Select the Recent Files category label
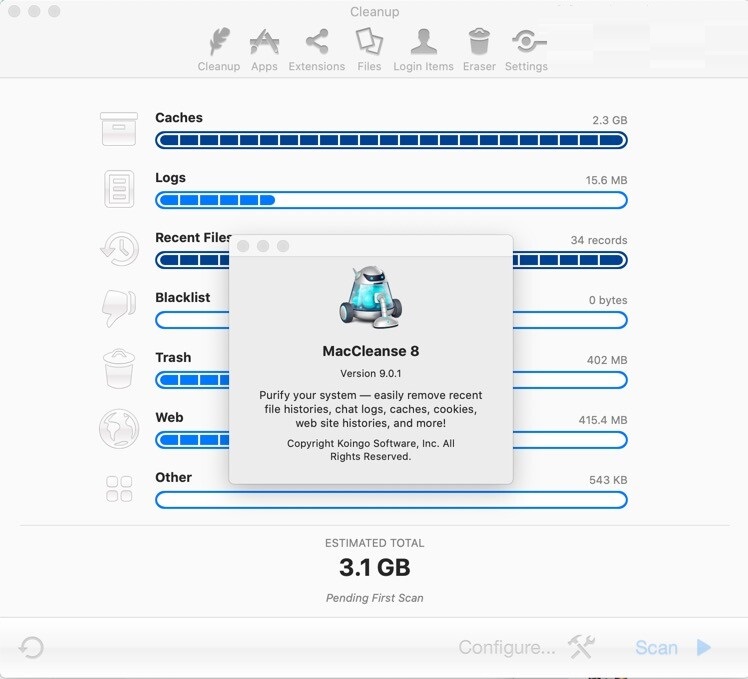Image resolution: width=748 pixels, height=679 pixels. point(193,237)
